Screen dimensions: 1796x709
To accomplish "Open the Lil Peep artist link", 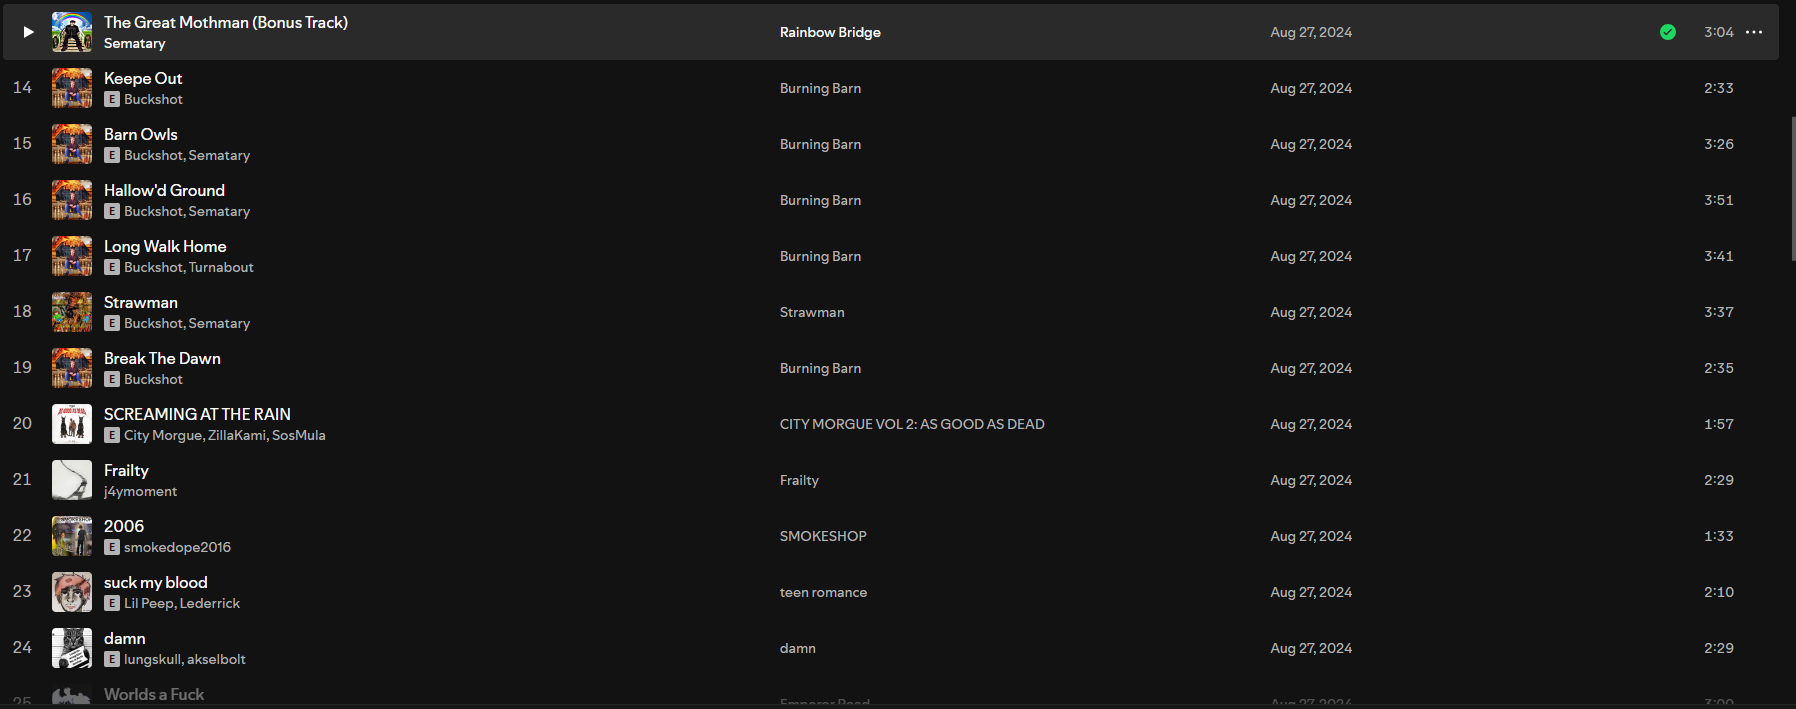I will tap(149, 604).
